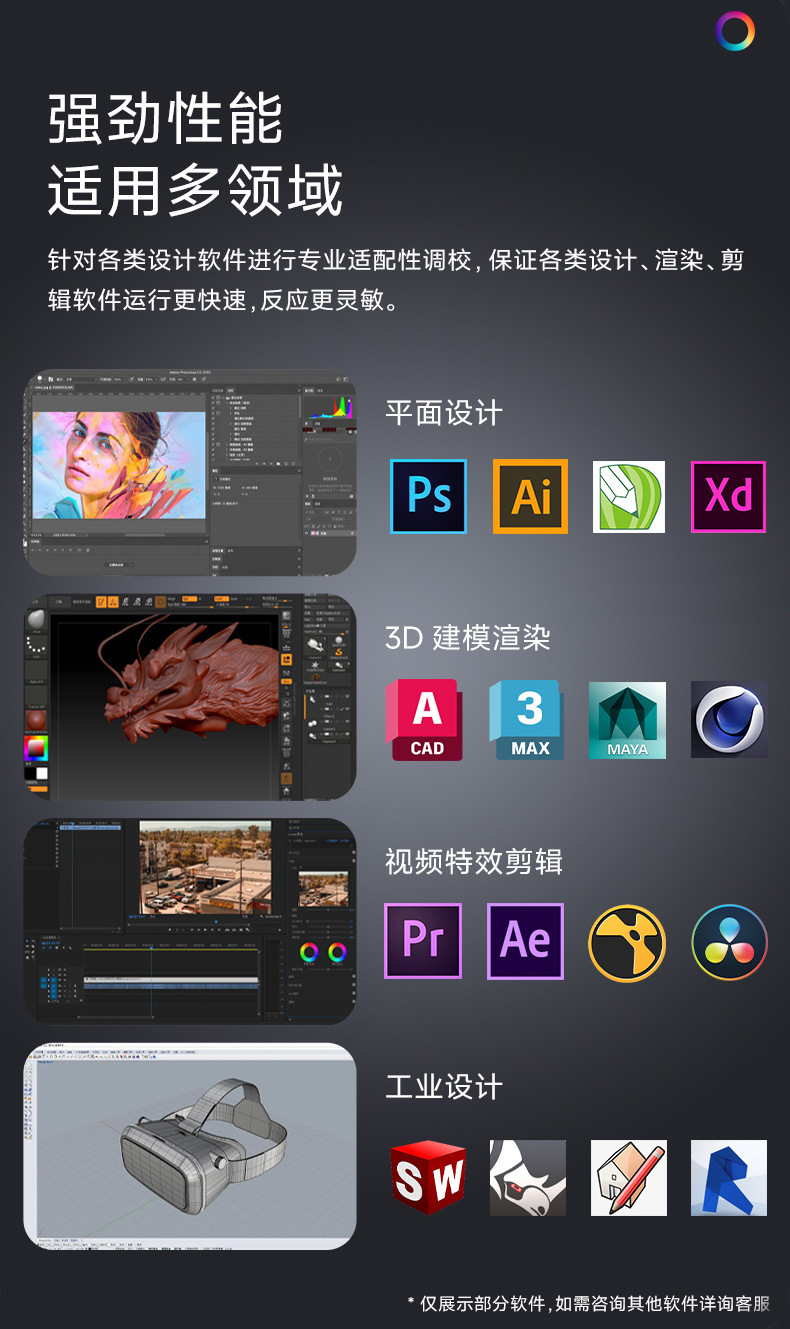790x1329 pixels.
Task: Open the Photoshop screenshot thumbnail
Action: (x=190, y=474)
